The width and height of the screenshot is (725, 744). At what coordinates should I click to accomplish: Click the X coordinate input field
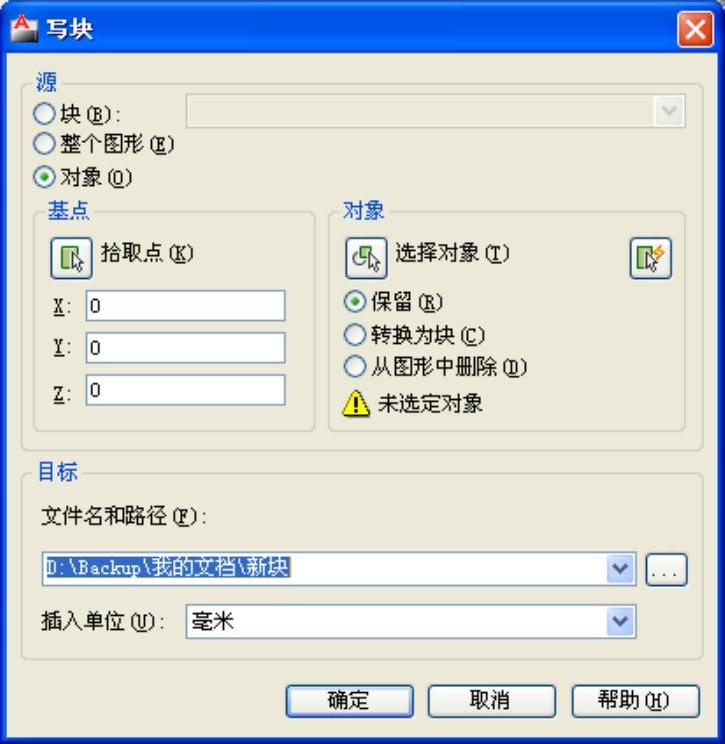tap(186, 306)
